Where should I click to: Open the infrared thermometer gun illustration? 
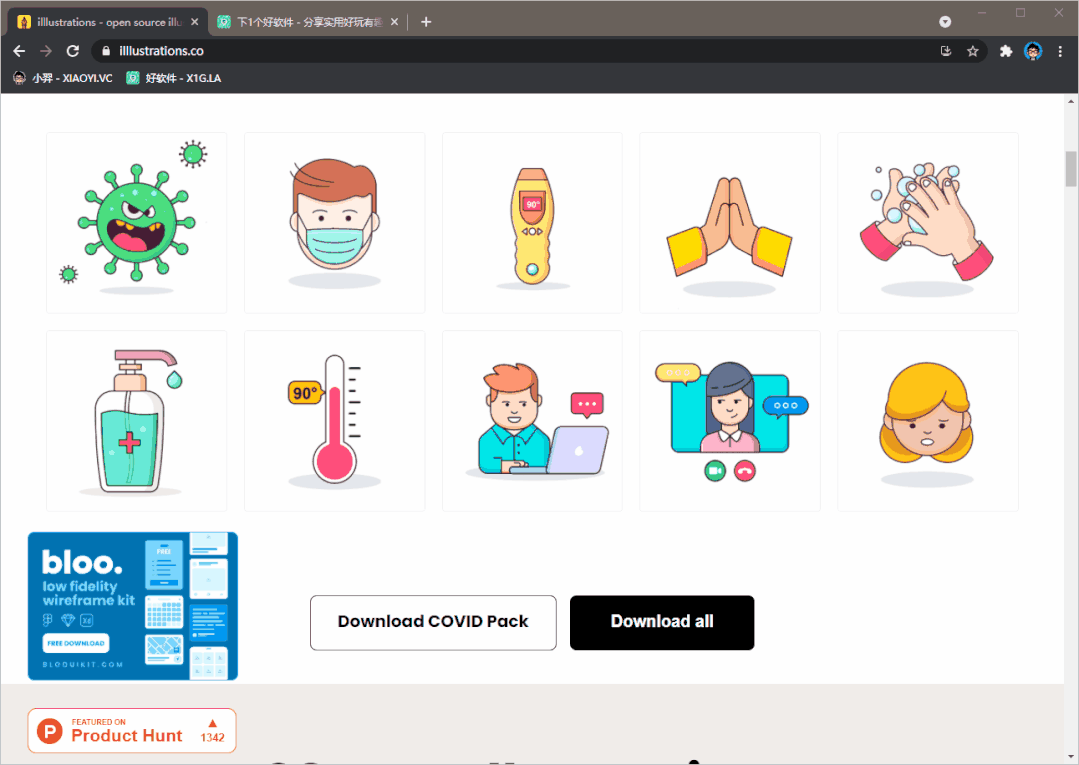coord(532,223)
